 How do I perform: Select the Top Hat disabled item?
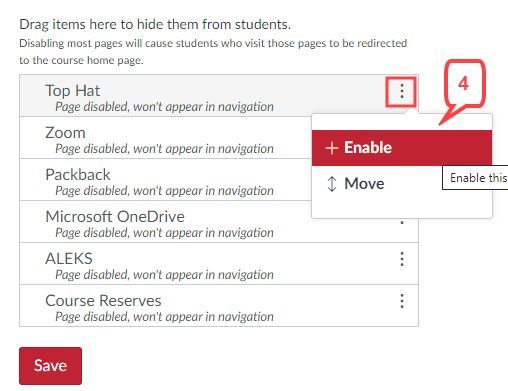219,96
